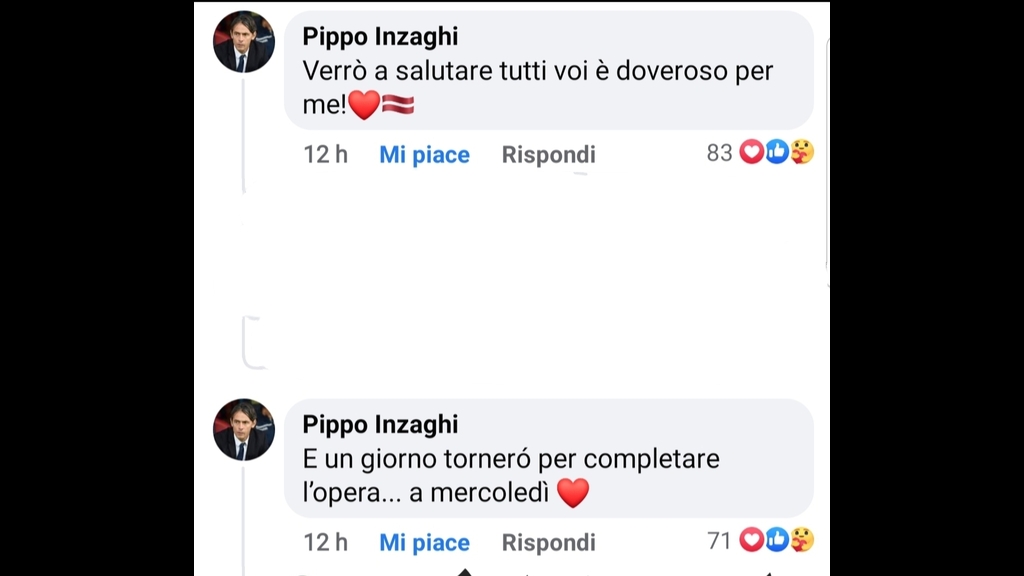The width and height of the screenshot is (1024, 576).
Task: Click the red heart emoji after 'a mercoledì'
Action: click(x=572, y=492)
